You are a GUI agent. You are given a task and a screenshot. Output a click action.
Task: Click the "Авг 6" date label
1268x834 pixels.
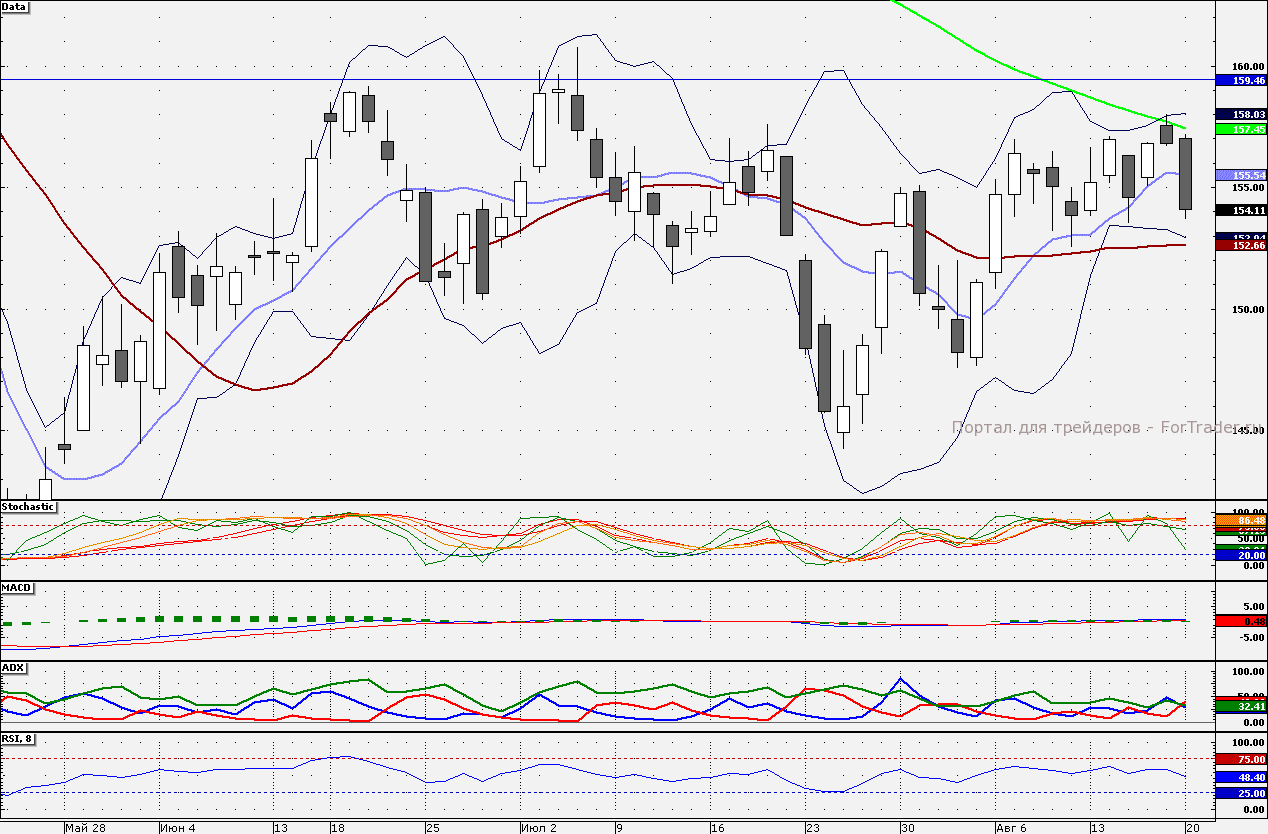pos(1013,828)
